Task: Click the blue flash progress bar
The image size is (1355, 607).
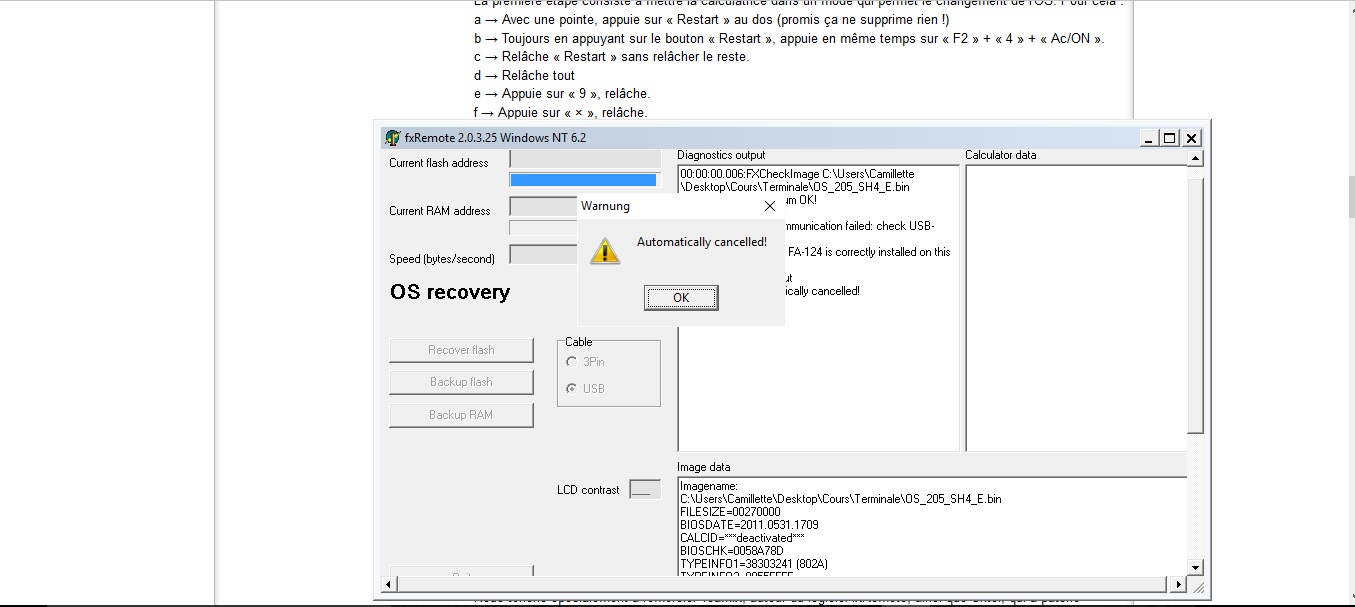Action: tap(584, 180)
